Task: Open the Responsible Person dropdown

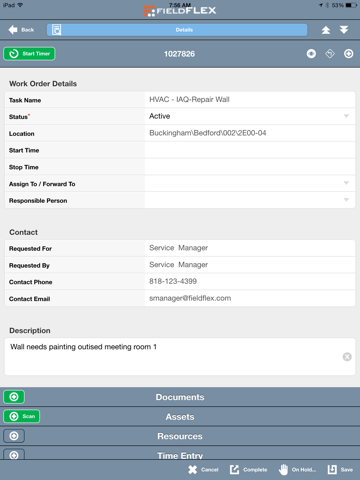Action: [250, 200]
